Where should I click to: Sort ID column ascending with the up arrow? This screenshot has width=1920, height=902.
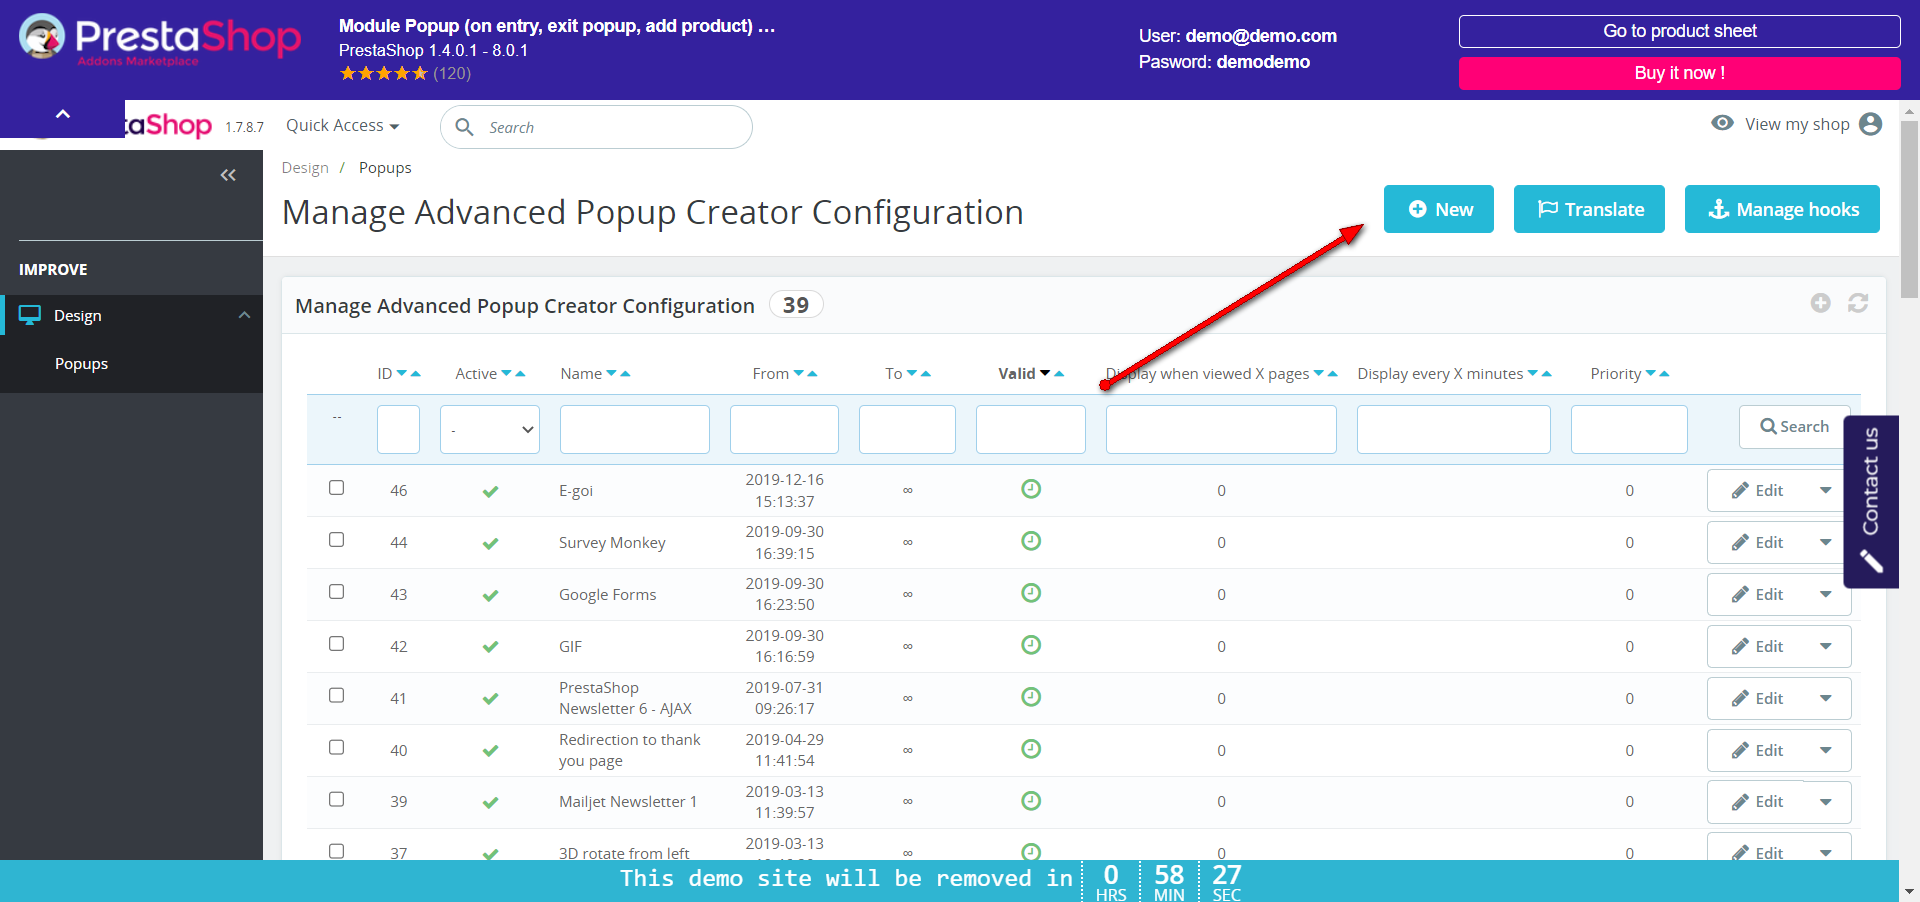416,373
